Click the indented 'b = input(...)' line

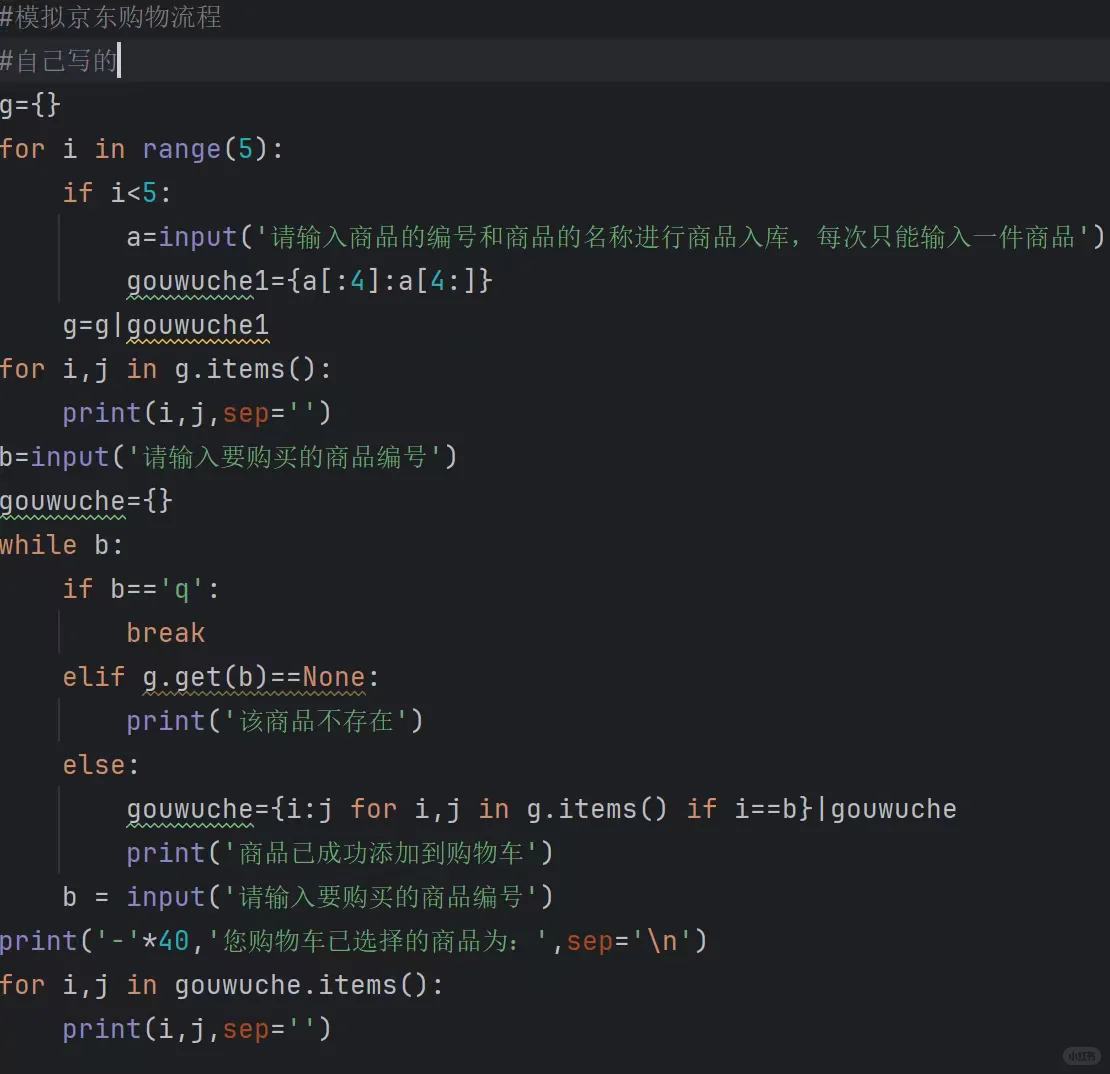coord(308,897)
